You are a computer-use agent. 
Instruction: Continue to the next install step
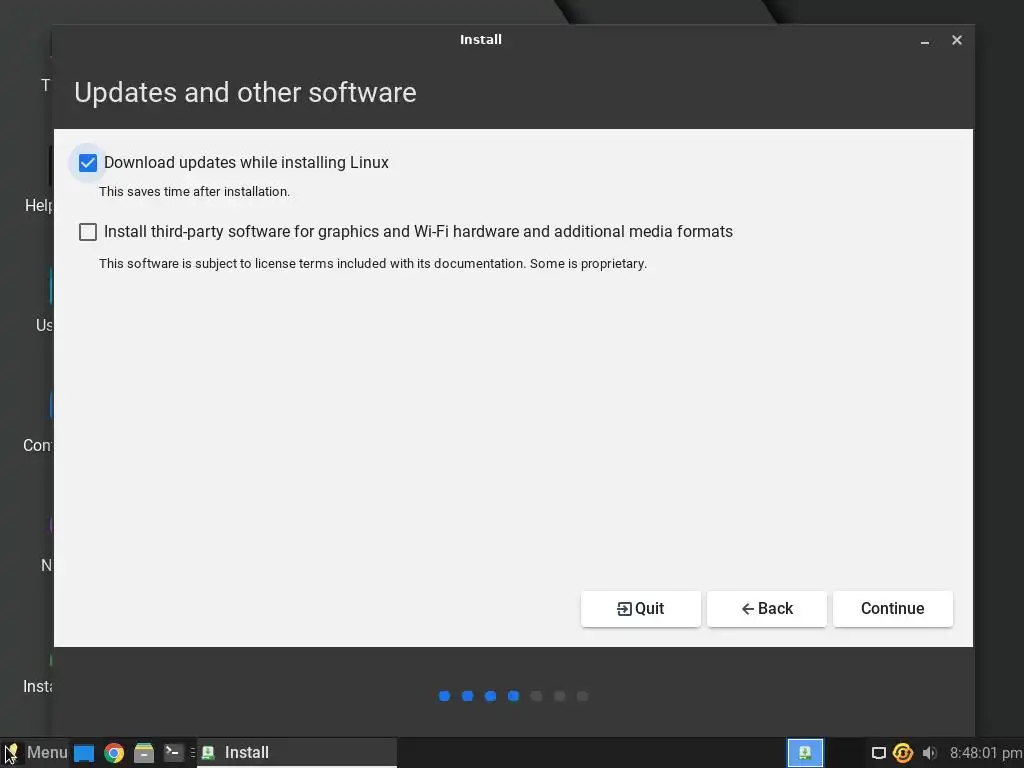tap(892, 609)
